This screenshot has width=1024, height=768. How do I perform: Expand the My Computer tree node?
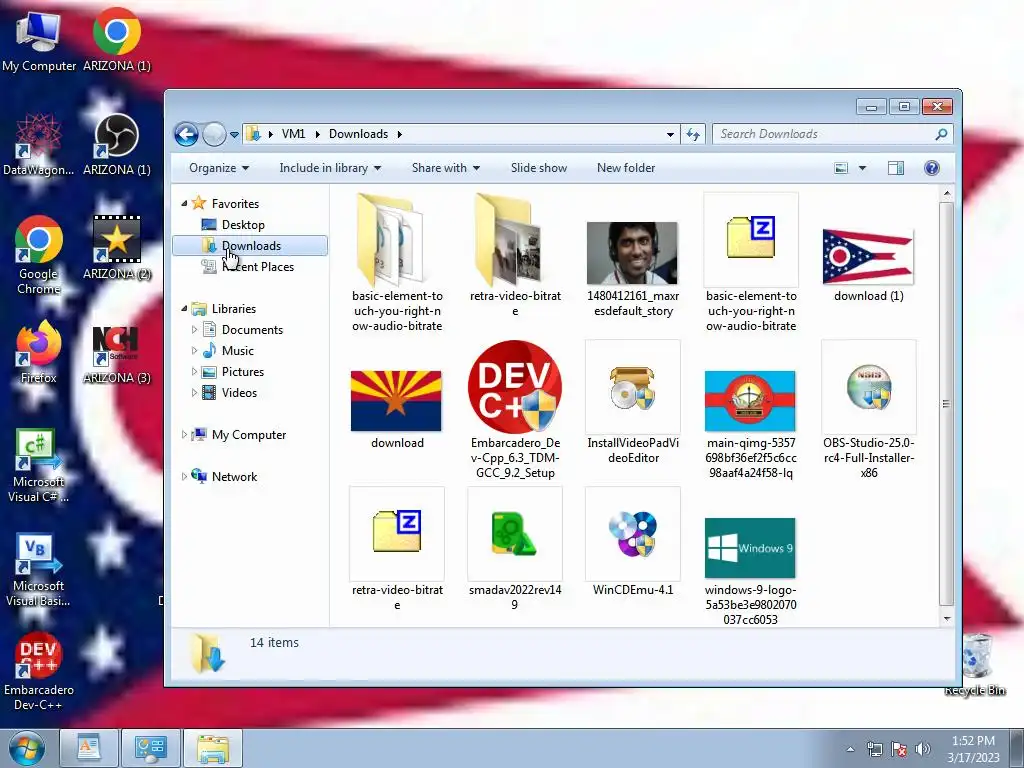tap(184, 434)
